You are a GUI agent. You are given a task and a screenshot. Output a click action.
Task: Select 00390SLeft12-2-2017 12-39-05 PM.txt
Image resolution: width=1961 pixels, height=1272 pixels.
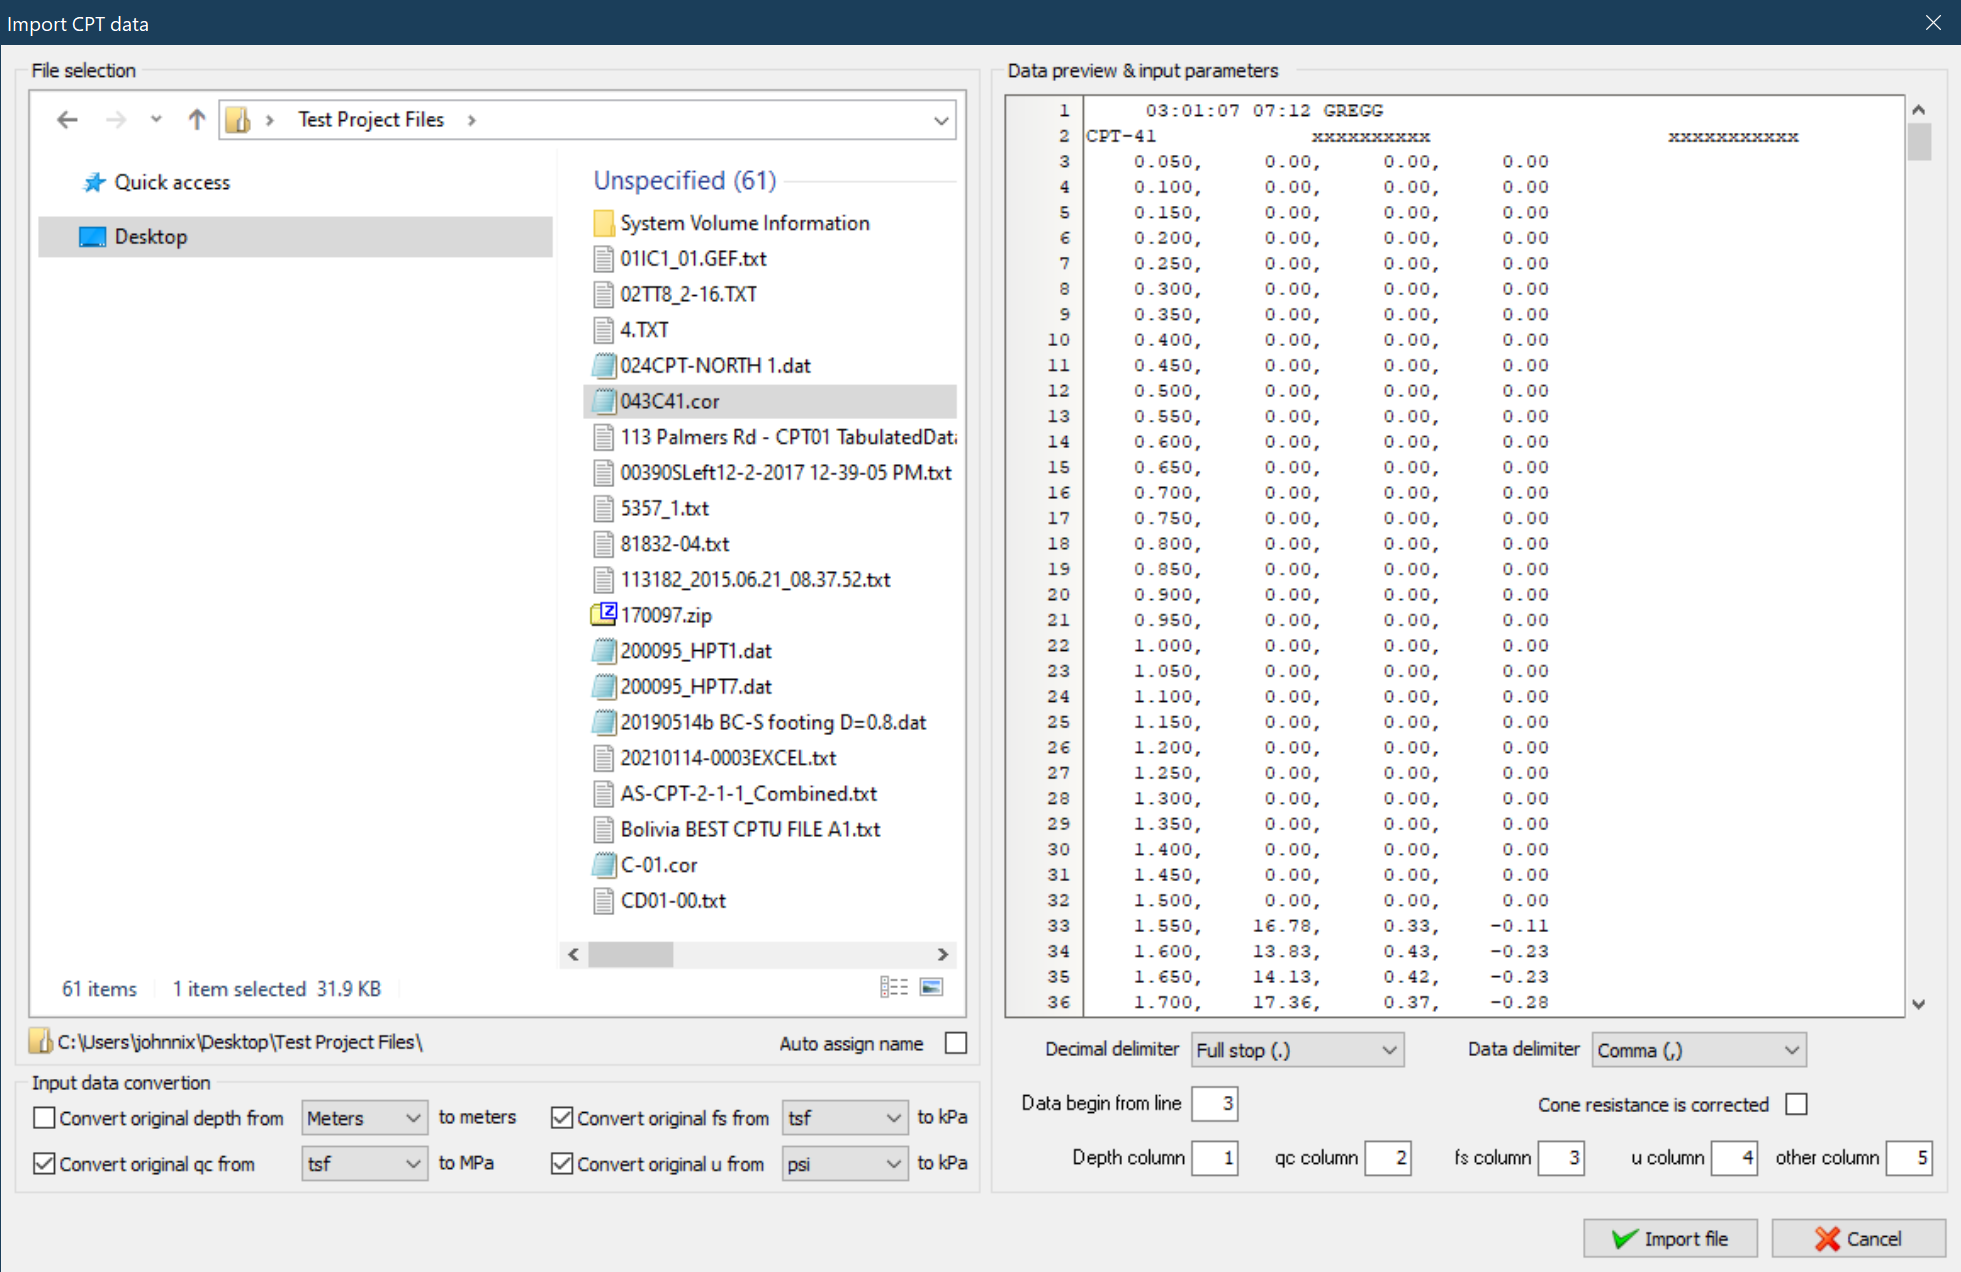coord(786,473)
